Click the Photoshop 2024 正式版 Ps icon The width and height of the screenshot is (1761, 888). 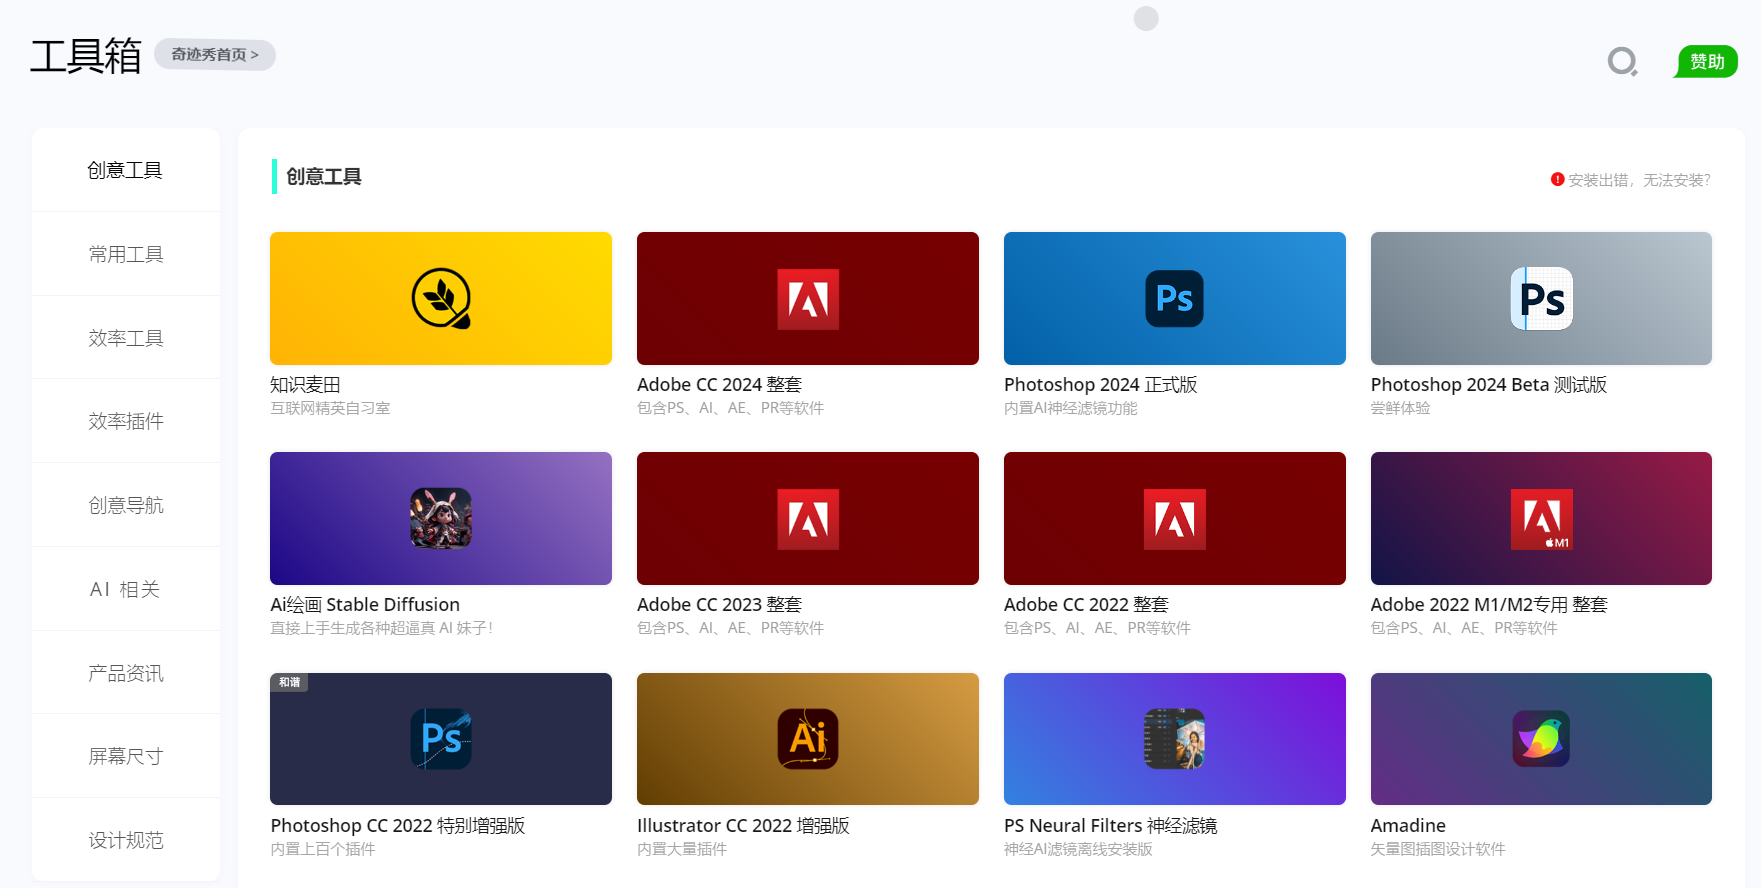point(1174,298)
